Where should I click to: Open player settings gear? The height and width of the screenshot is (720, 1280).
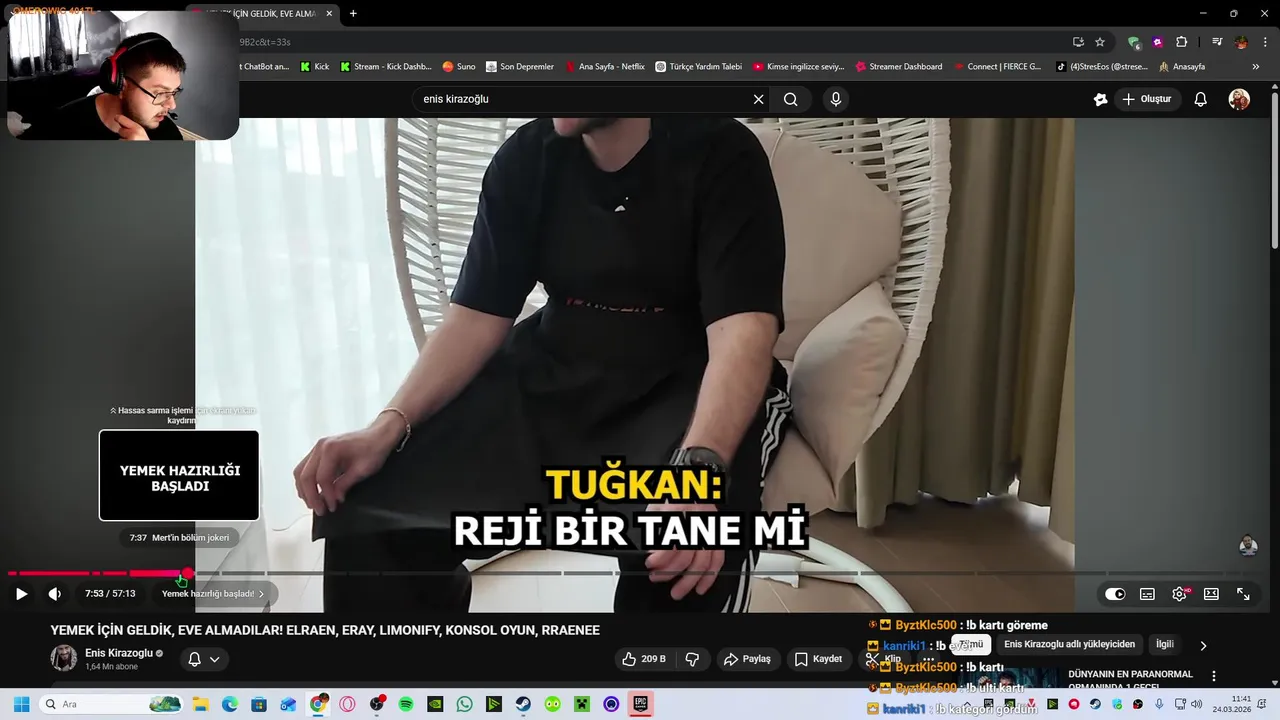(1180, 594)
